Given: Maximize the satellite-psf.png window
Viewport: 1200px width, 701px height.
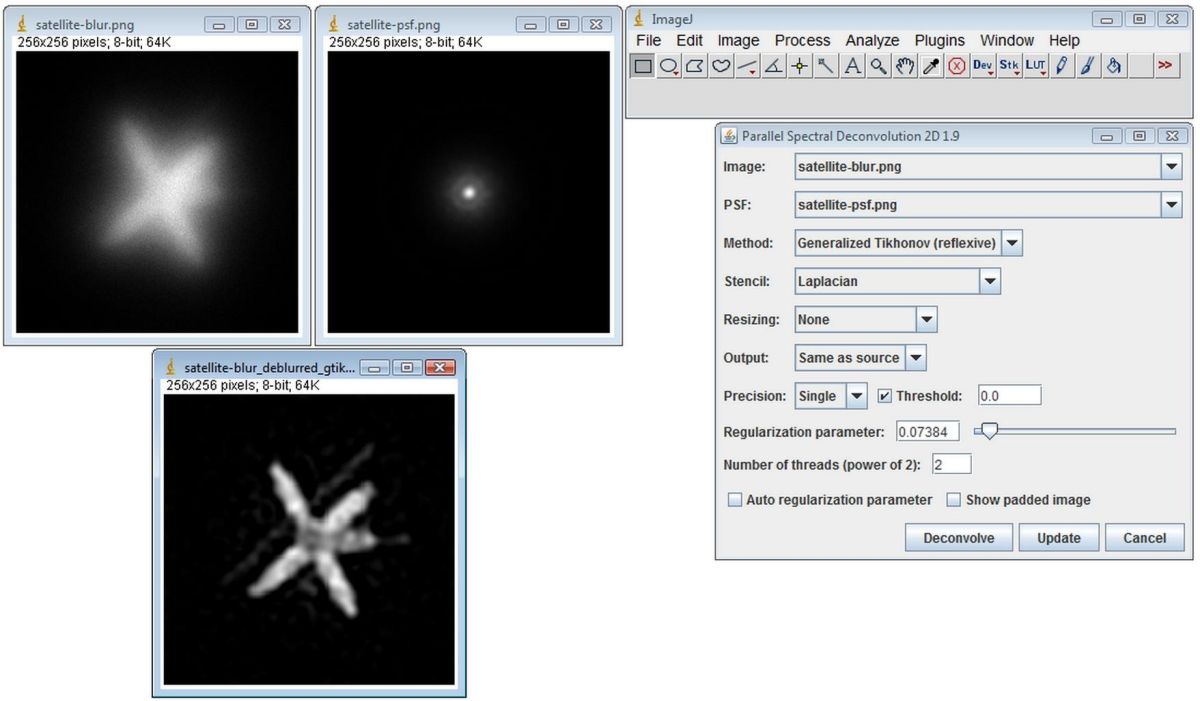Looking at the screenshot, I should pos(564,24).
